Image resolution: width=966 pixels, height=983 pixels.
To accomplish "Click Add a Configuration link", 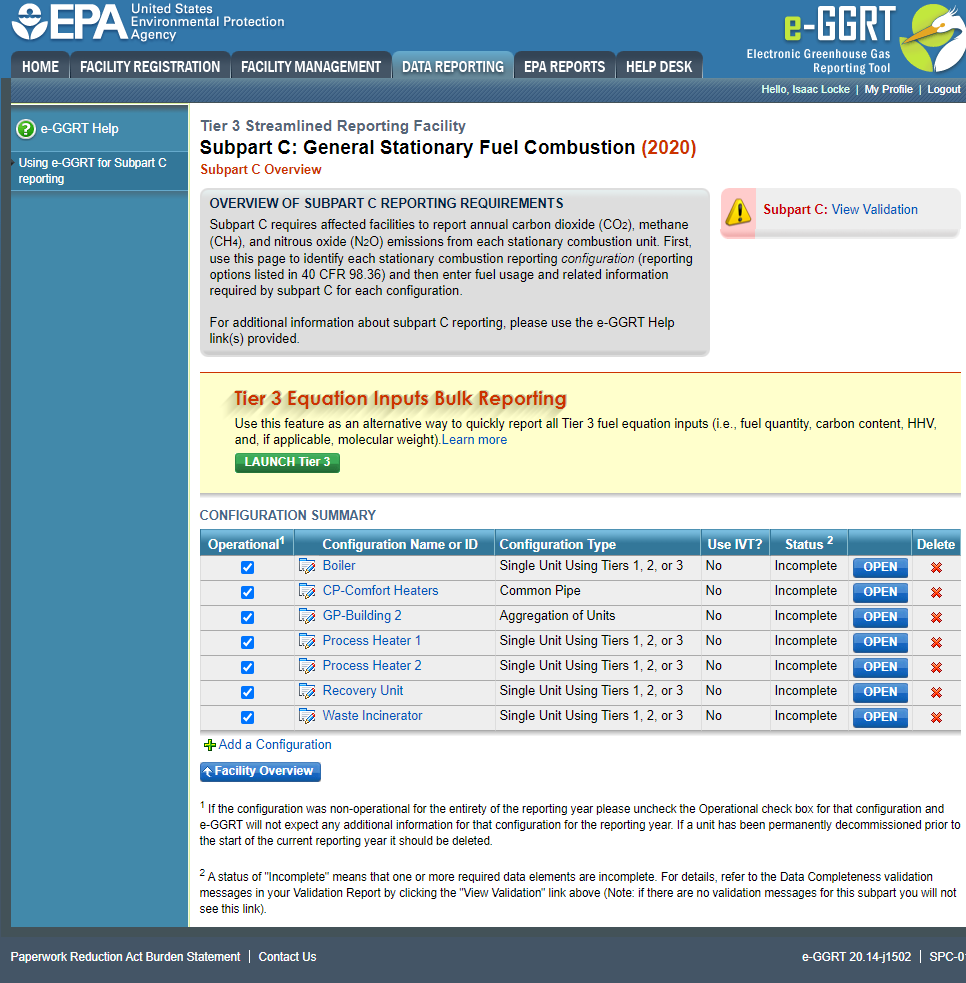I will click(x=275, y=745).
